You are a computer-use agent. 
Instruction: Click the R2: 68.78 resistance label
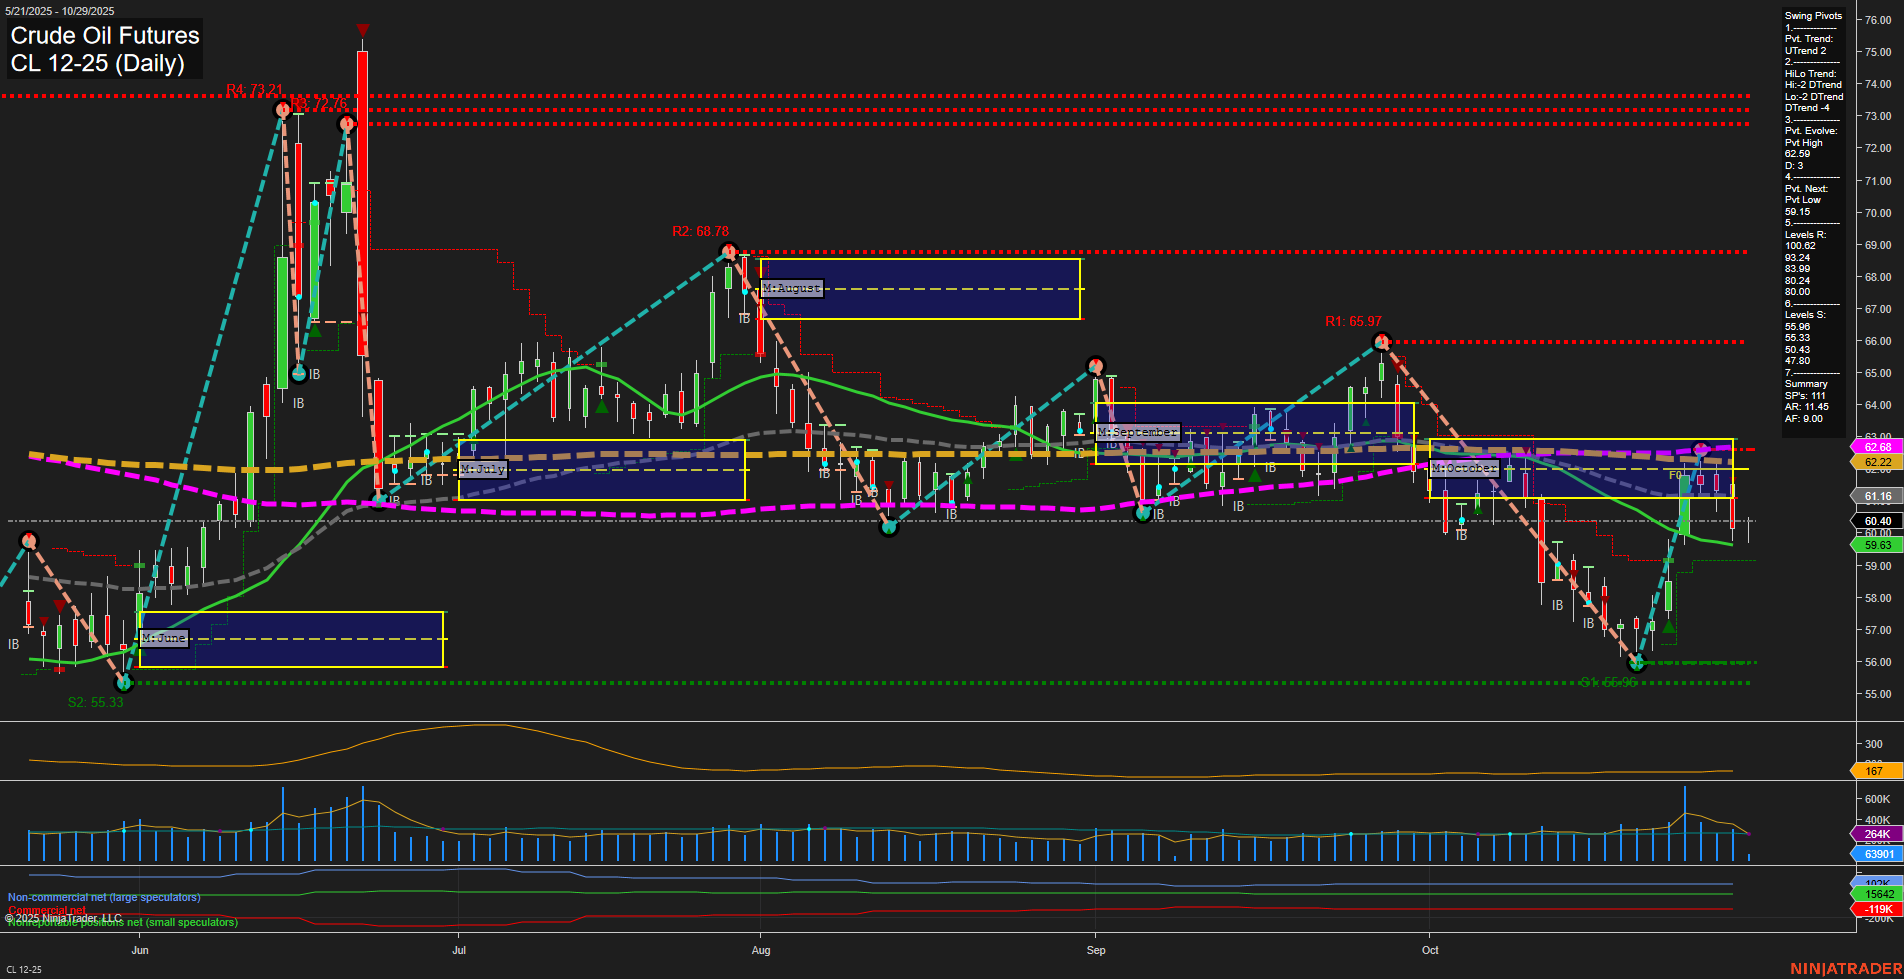(x=698, y=231)
